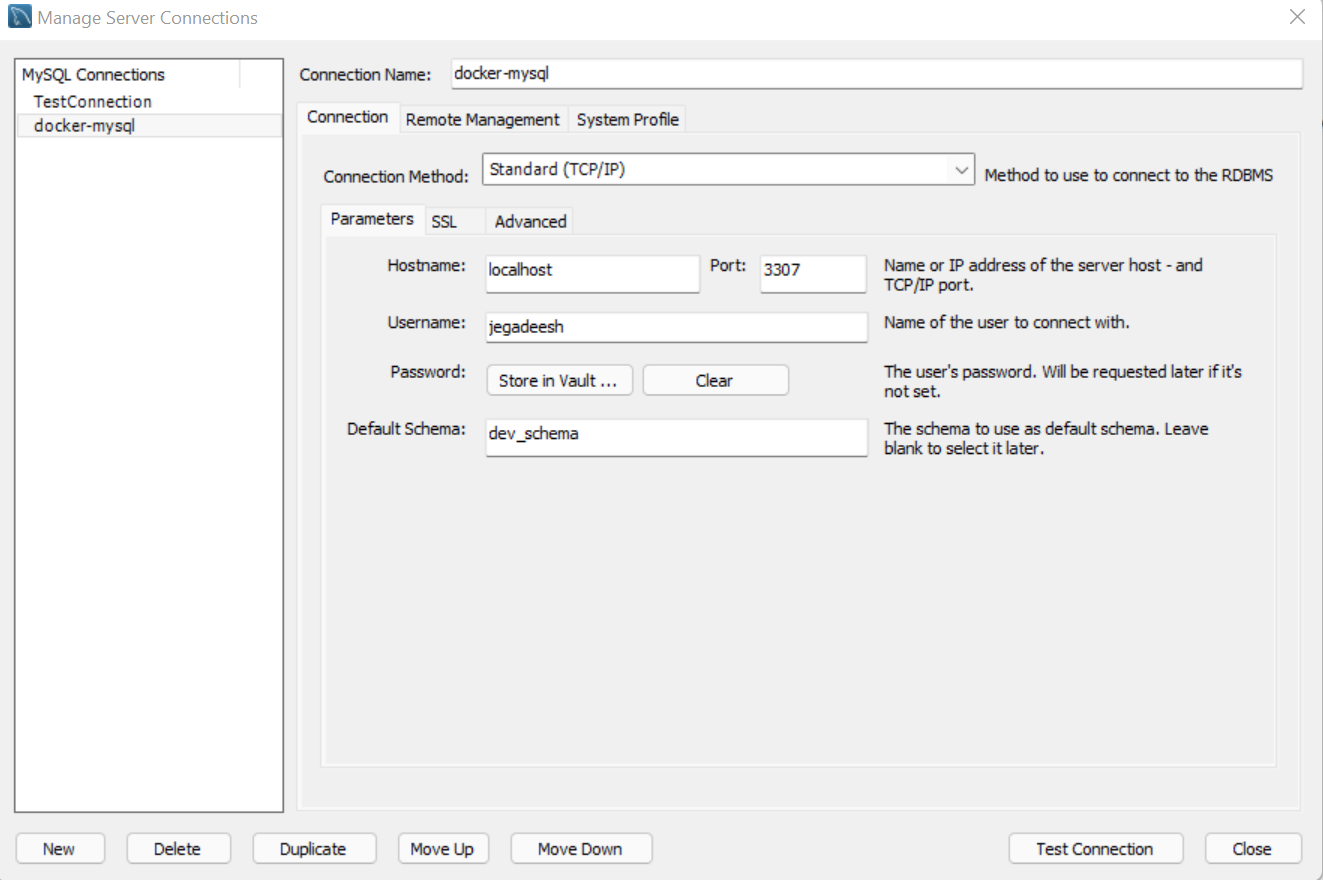Create a New connection

click(x=59, y=849)
